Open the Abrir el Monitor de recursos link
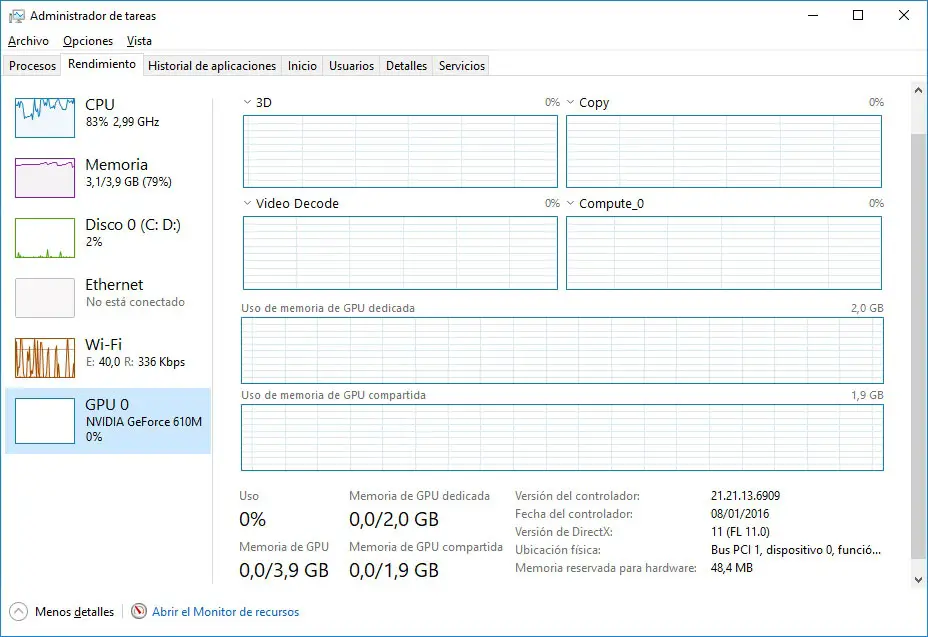The height and width of the screenshot is (637, 928). coord(225,612)
